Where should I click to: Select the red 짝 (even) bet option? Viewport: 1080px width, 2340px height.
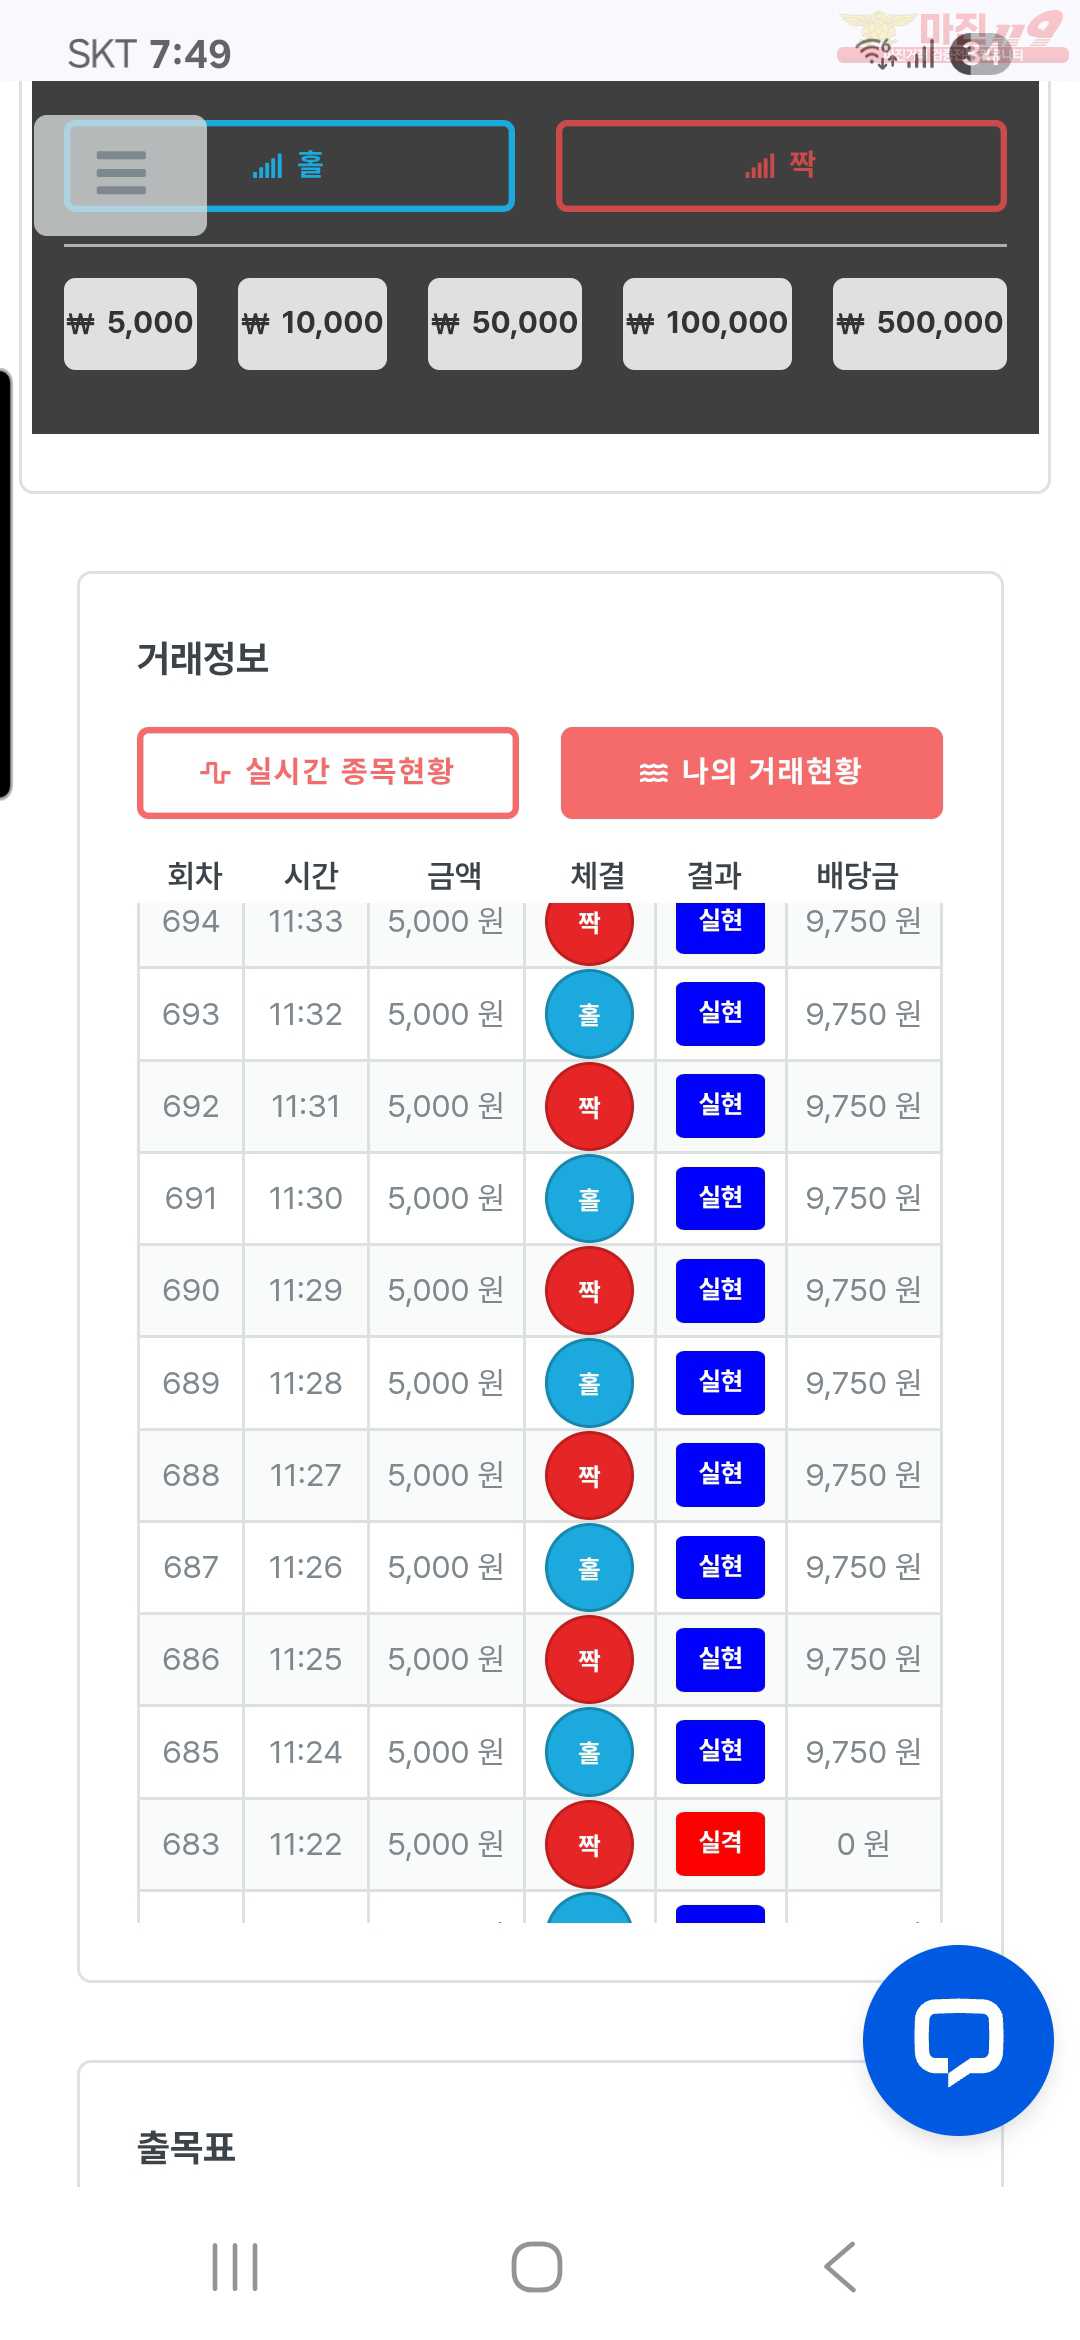tap(781, 166)
